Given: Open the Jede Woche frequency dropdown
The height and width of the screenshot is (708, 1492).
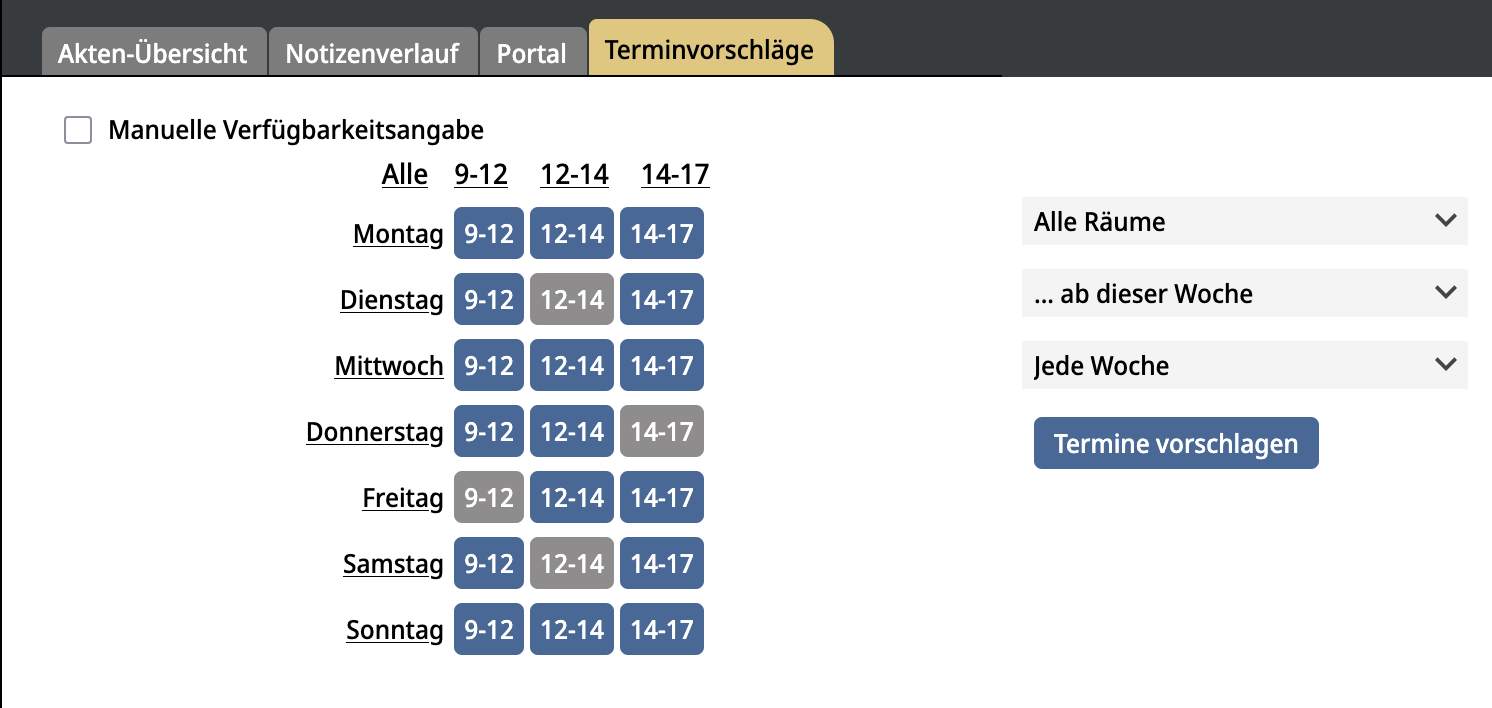Looking at the screenshot, I should pyautogui.click(x=1244, y=366).
